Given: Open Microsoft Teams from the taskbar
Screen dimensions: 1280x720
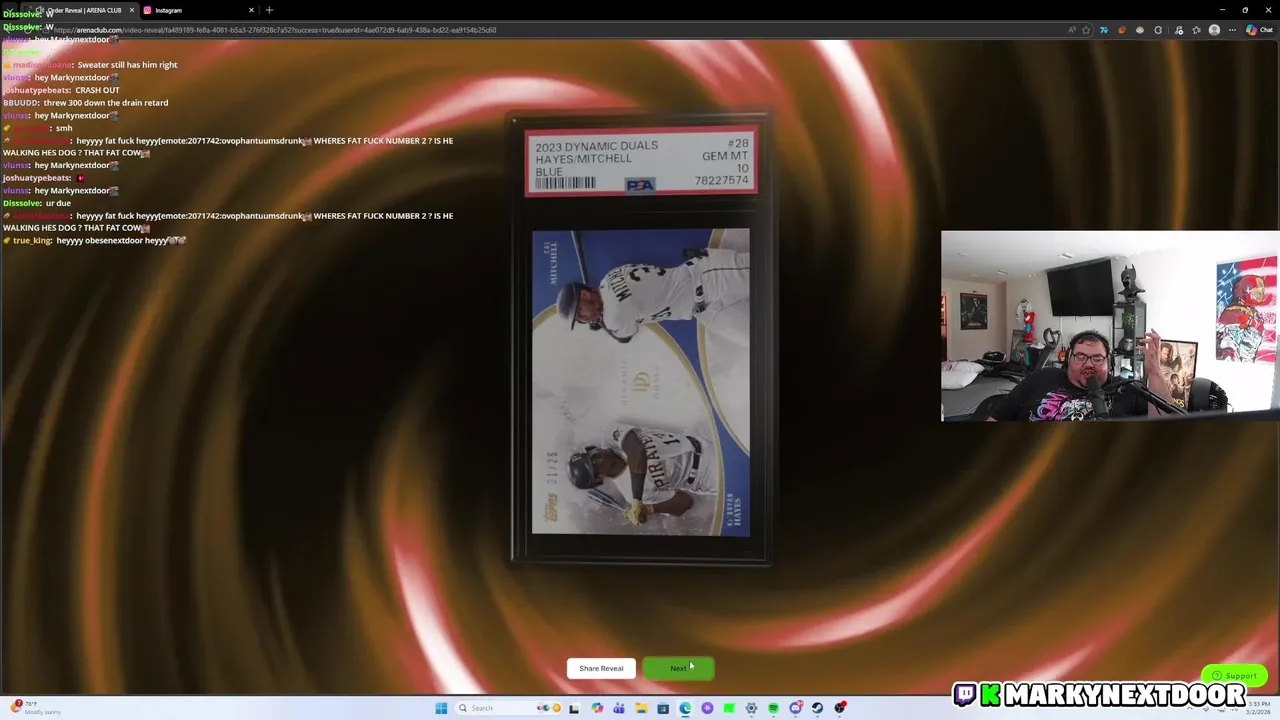Looking at the screenshot, I should 619,708.
